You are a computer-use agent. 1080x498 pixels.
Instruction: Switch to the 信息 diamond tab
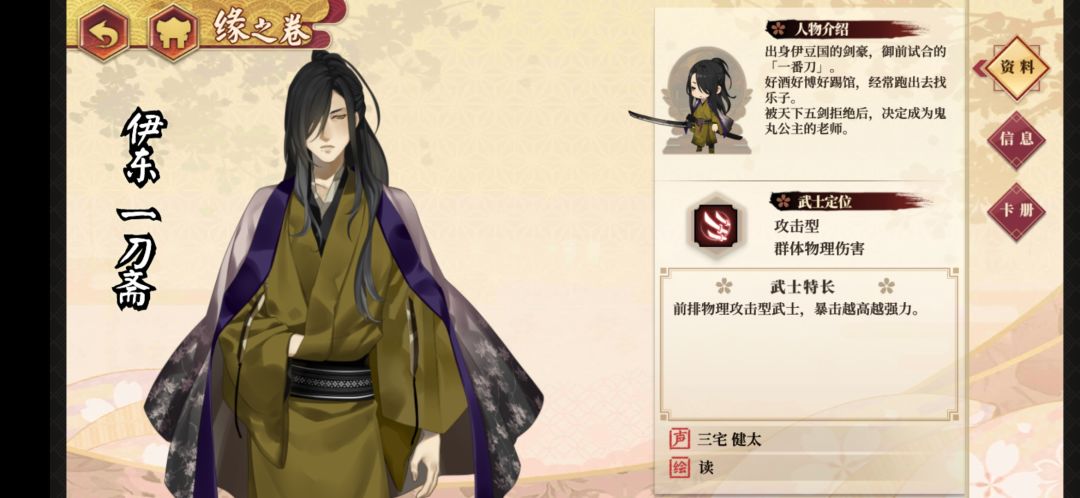[x=1017, y=140]
